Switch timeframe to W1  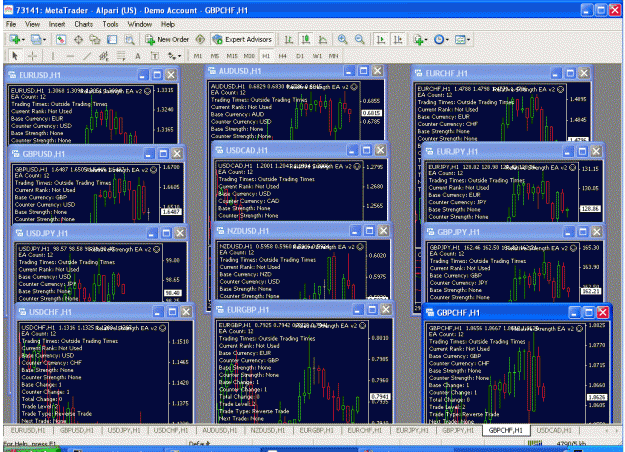pos(317,56)
